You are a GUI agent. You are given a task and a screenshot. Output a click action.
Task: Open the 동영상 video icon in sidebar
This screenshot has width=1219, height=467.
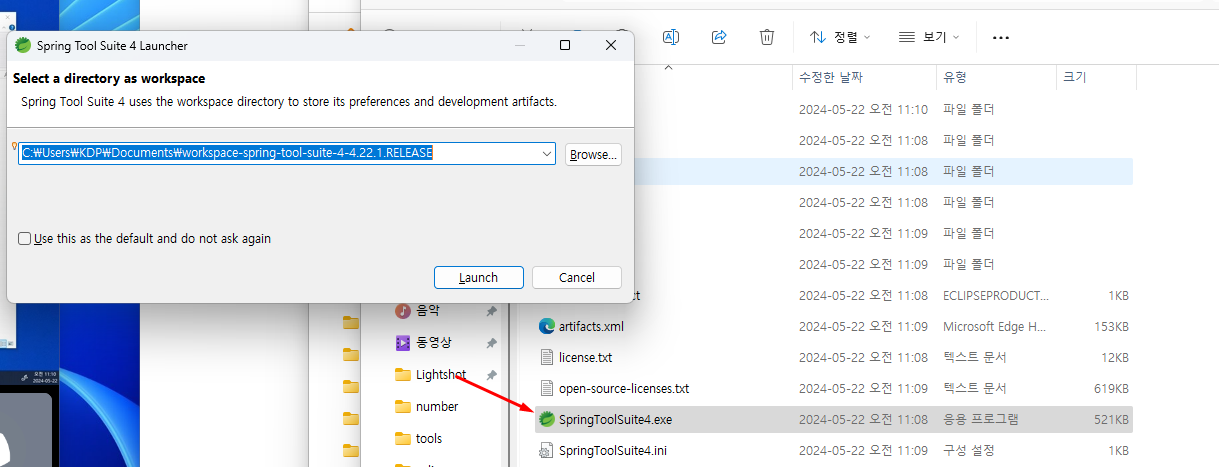click(403, 343)
